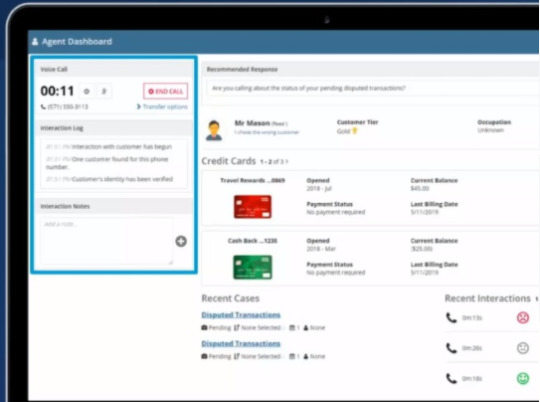Click the green happy face sentiment icon
Screen dimensions: 540x402
point(523,379)
